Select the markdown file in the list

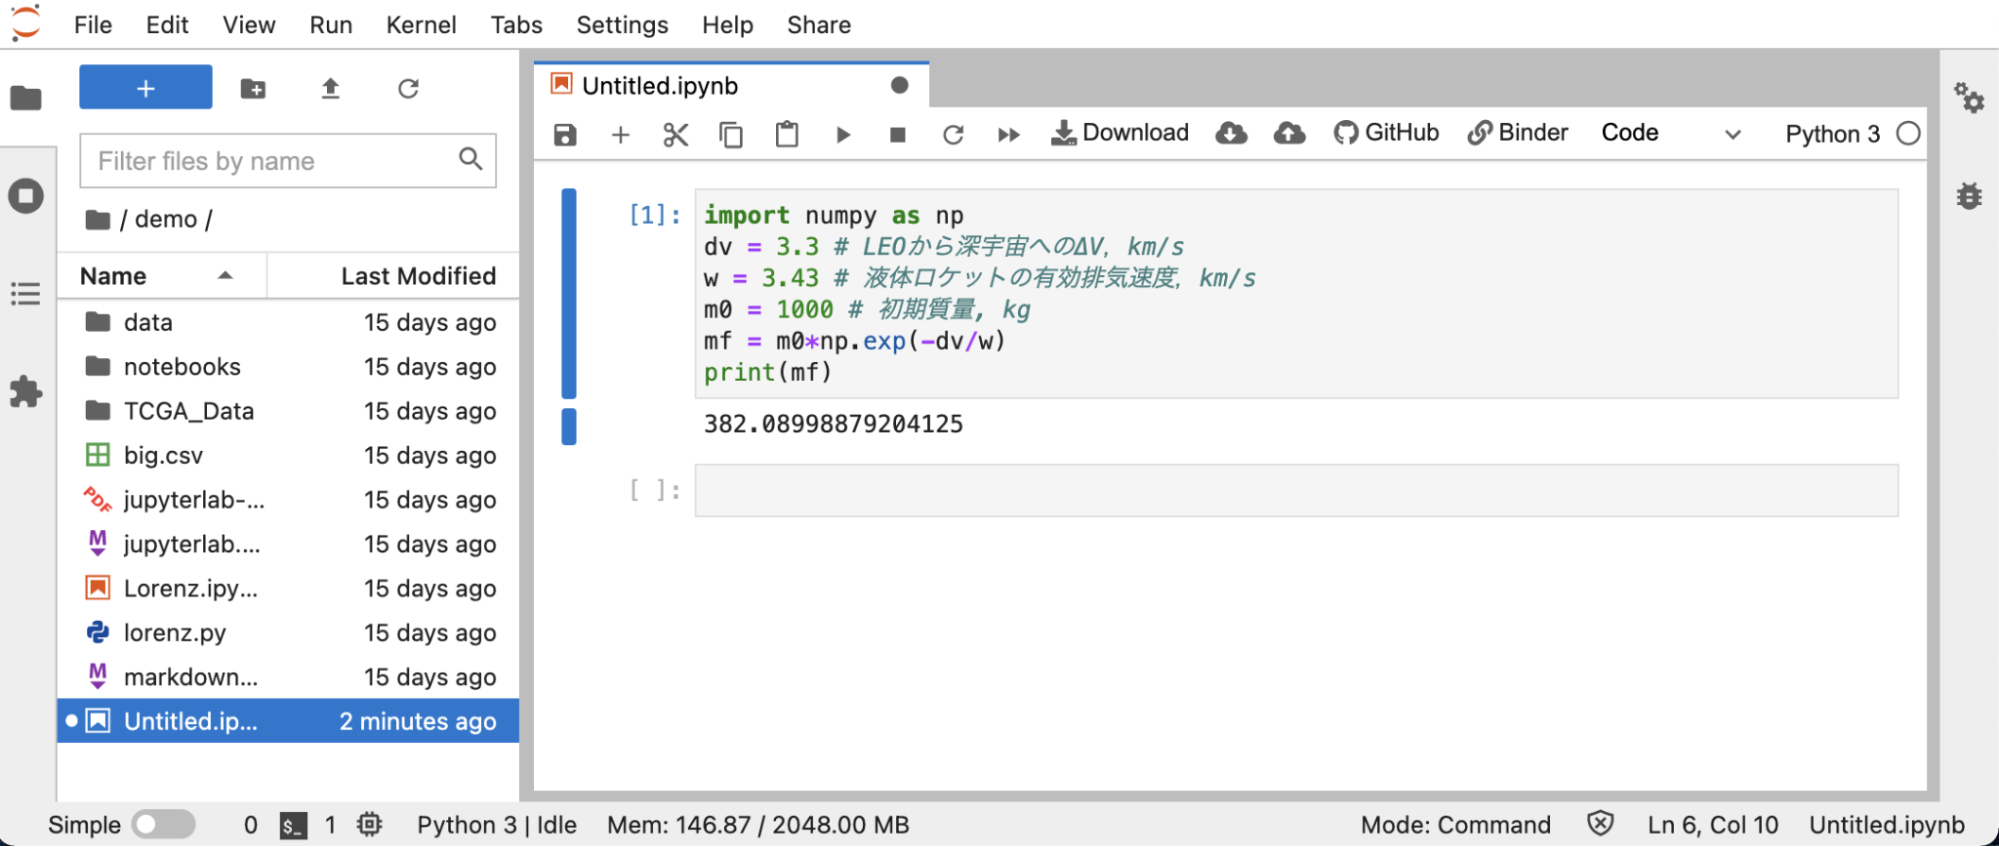pyautogui.click(x=288, y=677)
